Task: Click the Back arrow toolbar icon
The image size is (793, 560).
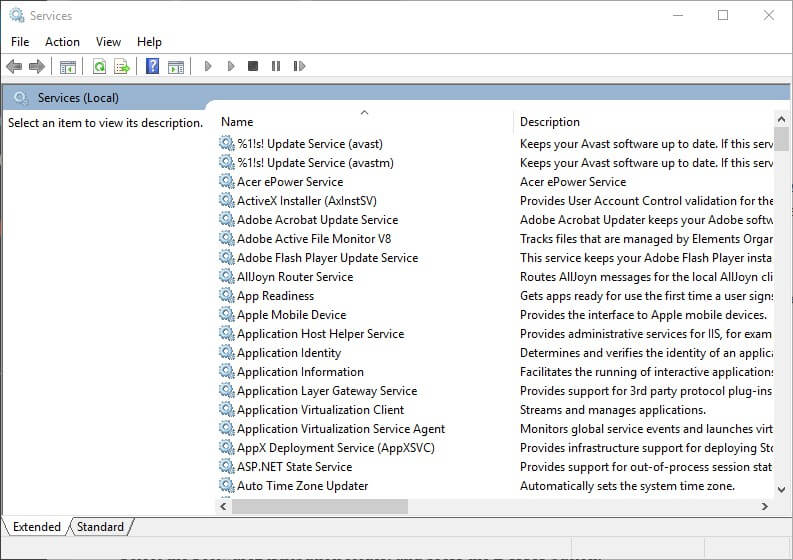Action: click(x=14, y=66)
